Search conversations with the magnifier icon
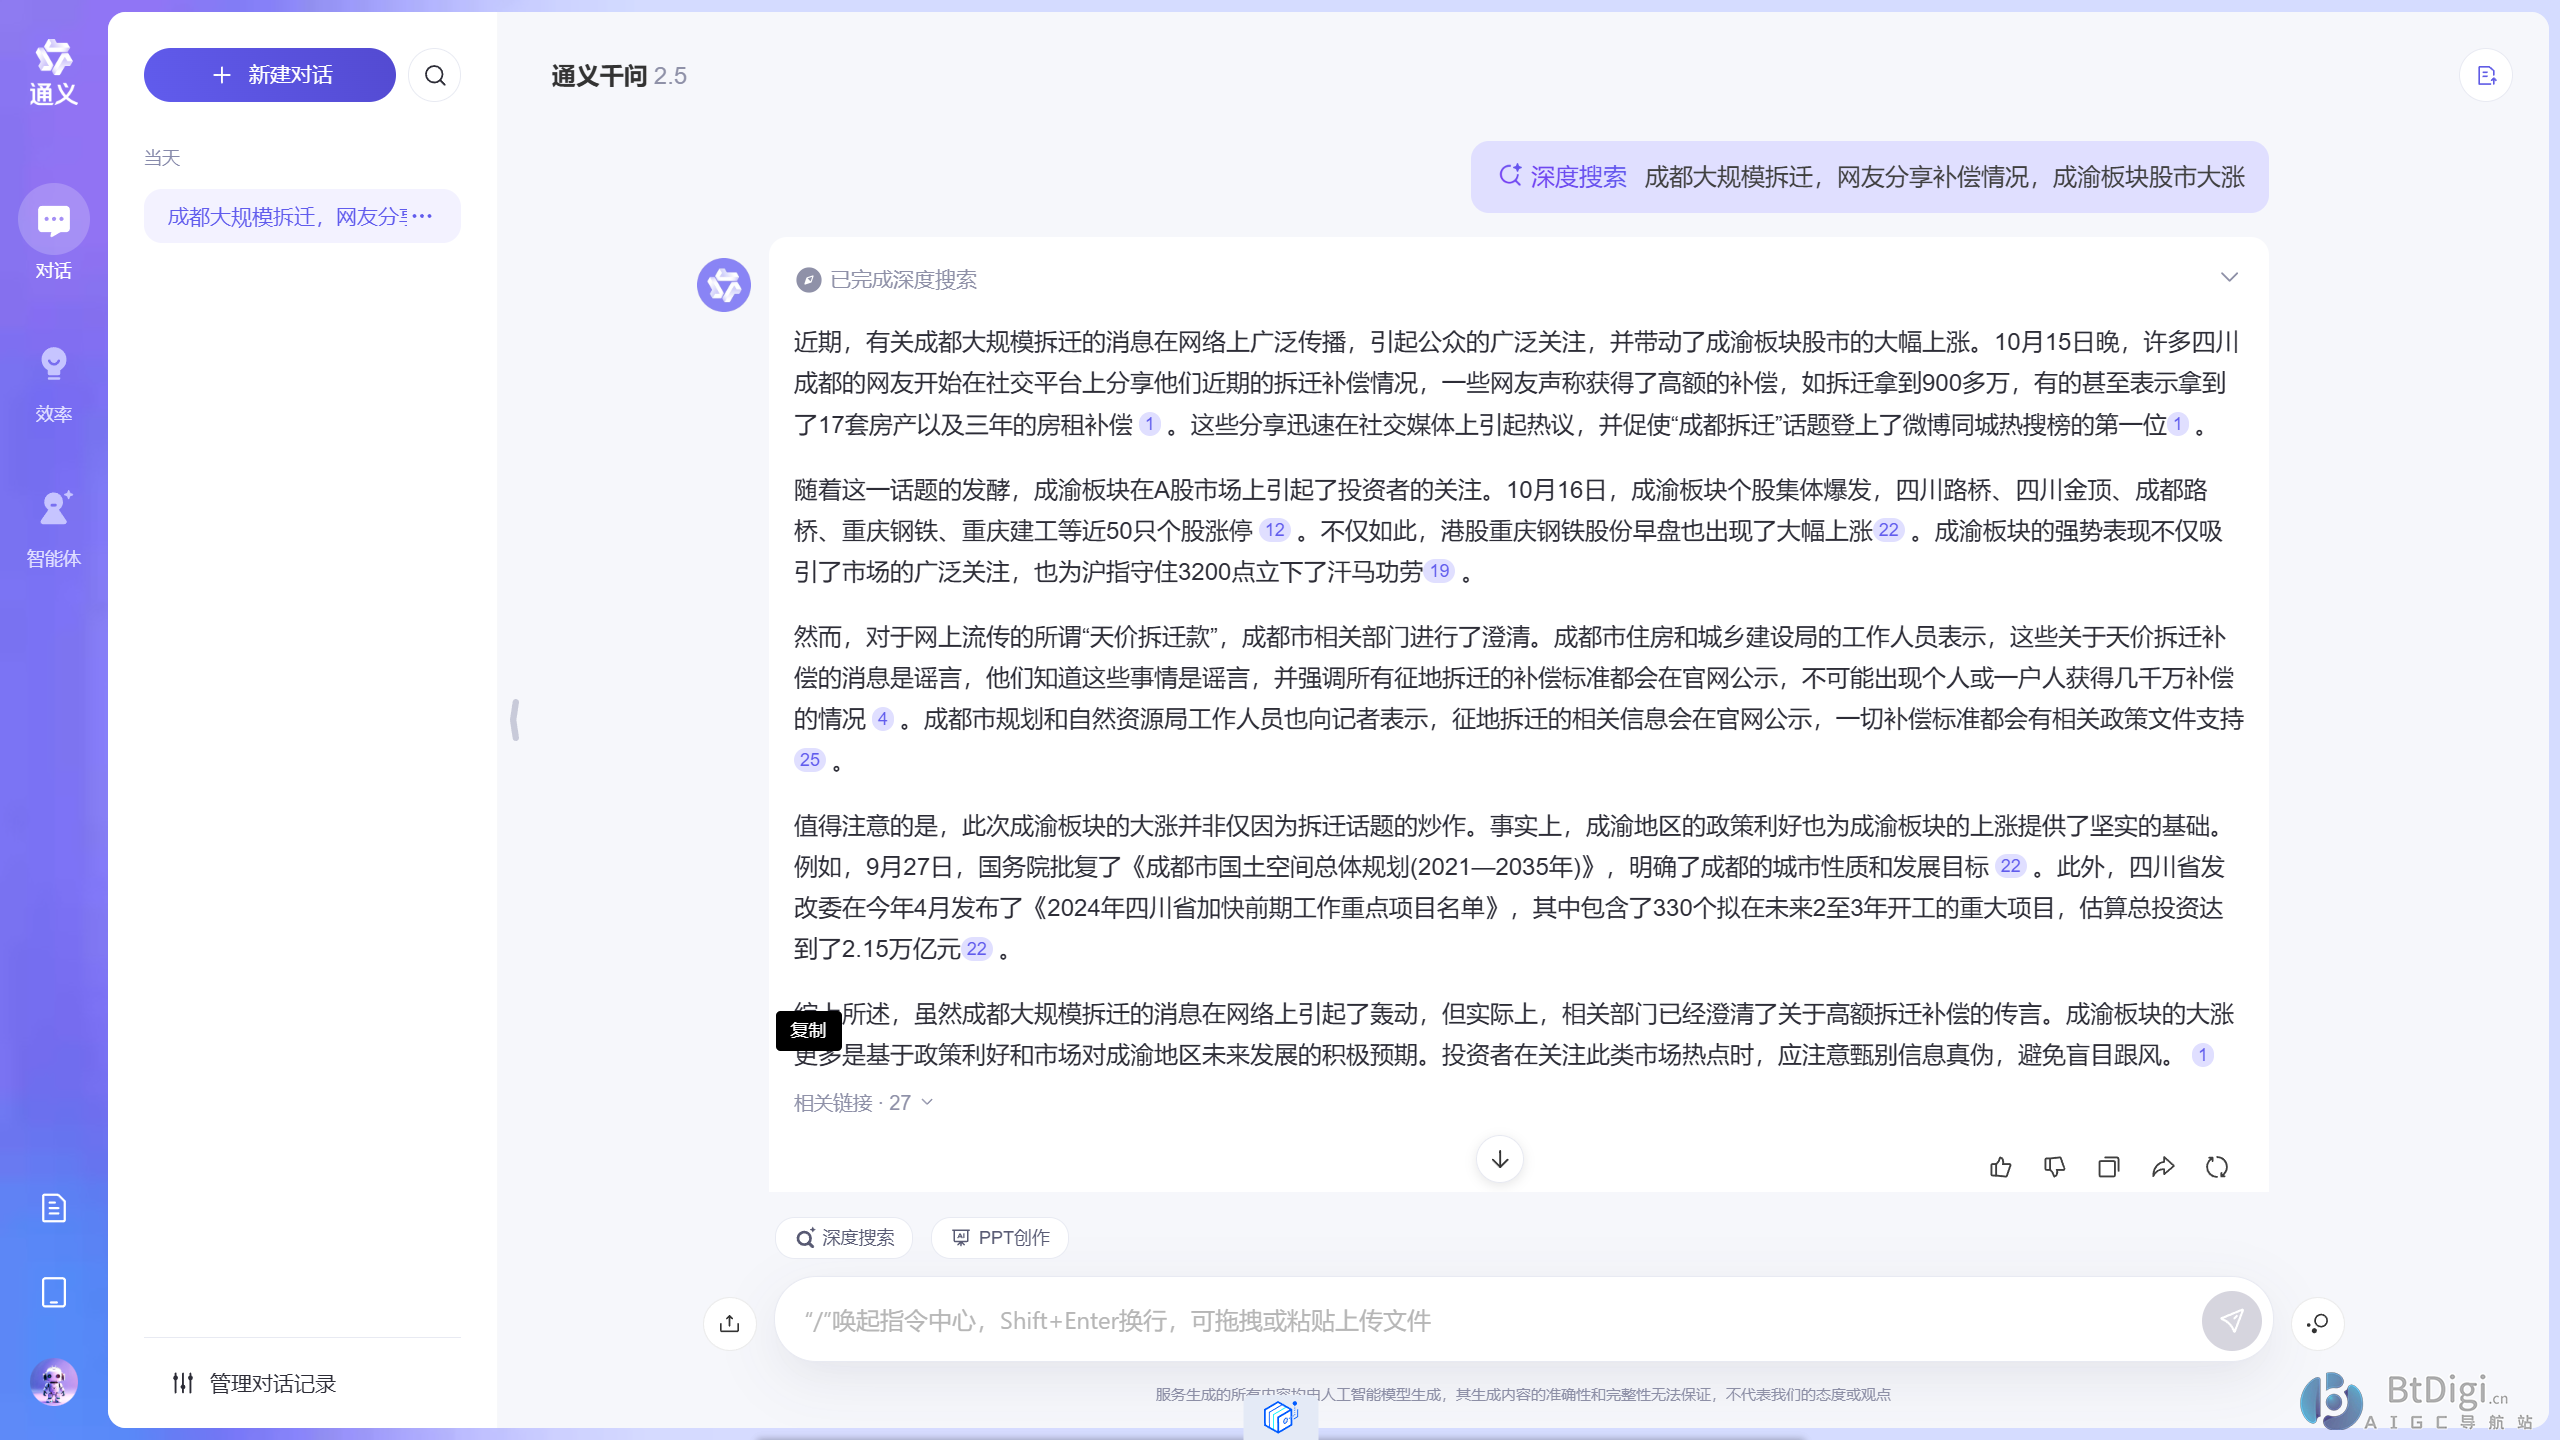Viewport: 2560px width, 1440px height. (435, 75)
